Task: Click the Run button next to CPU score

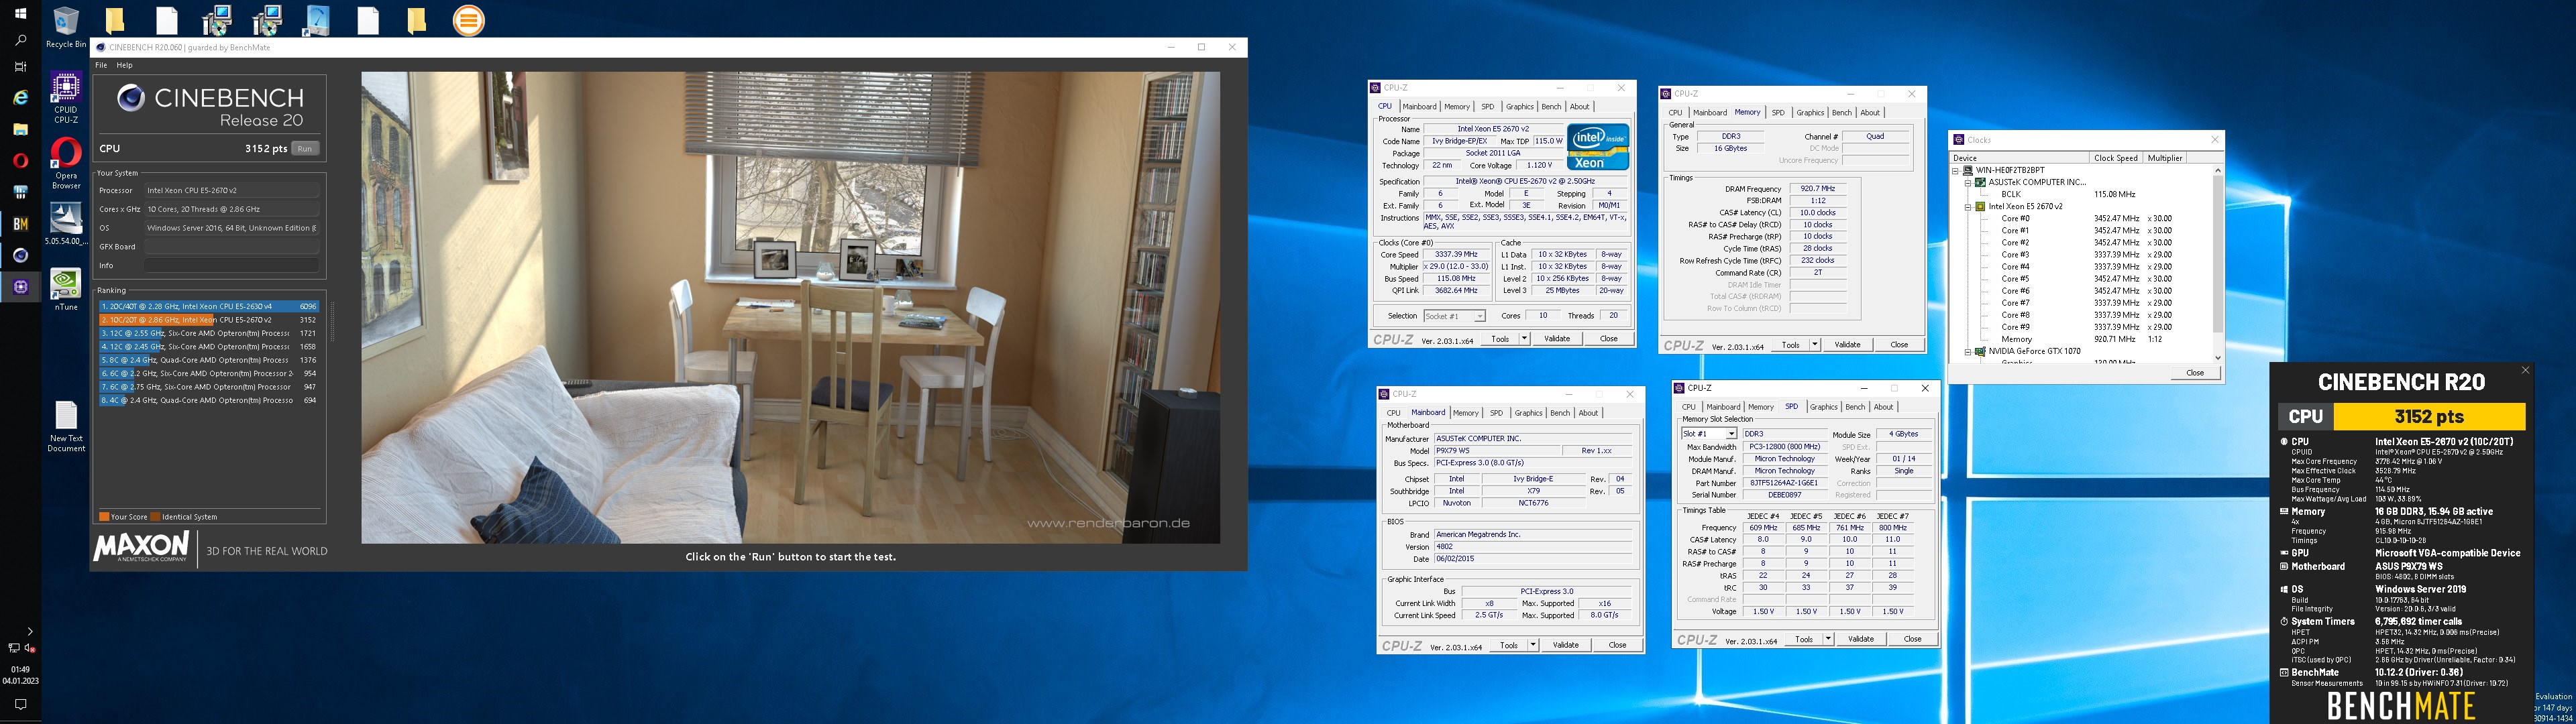Action: [x=305, y=148]
